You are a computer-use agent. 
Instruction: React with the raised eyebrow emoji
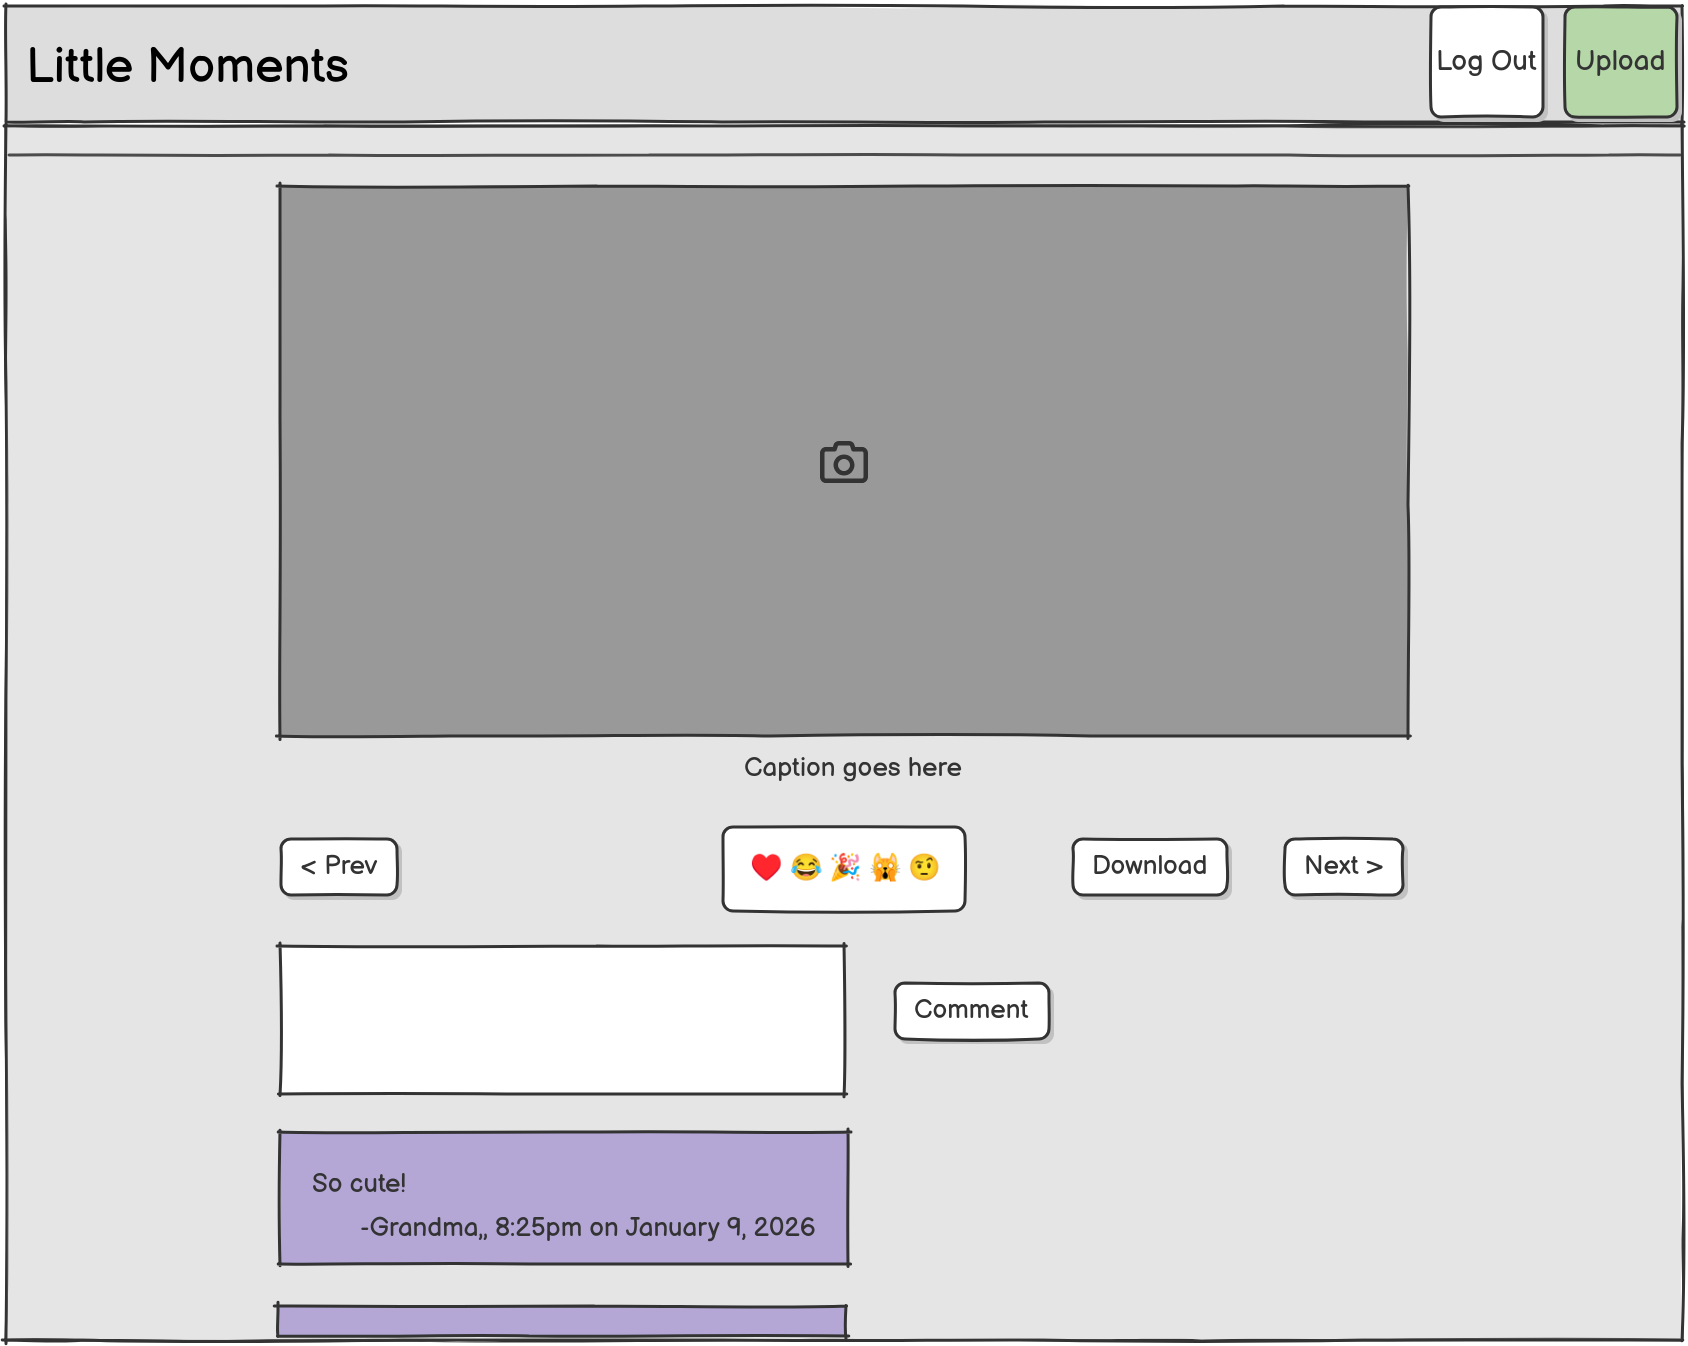pyautogui.click(x=925, y=867)
